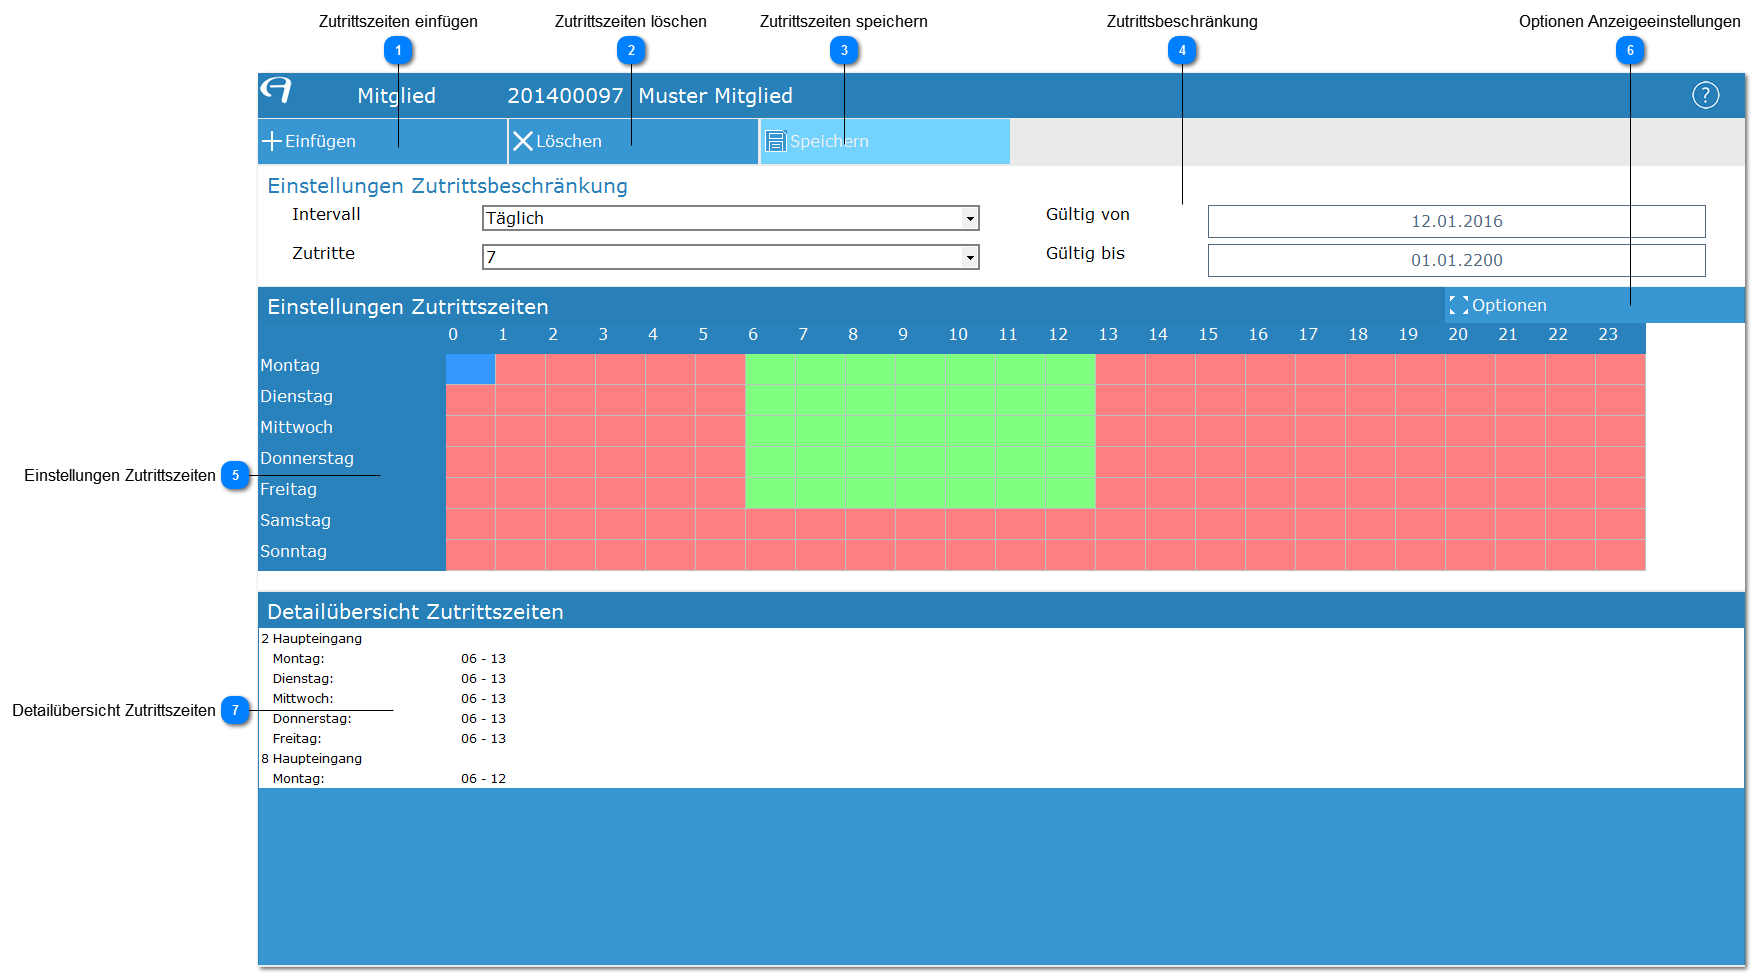Click the 06 - 12 time value
The width and height of the screenshot is (1757, 976).
[483, 779]
